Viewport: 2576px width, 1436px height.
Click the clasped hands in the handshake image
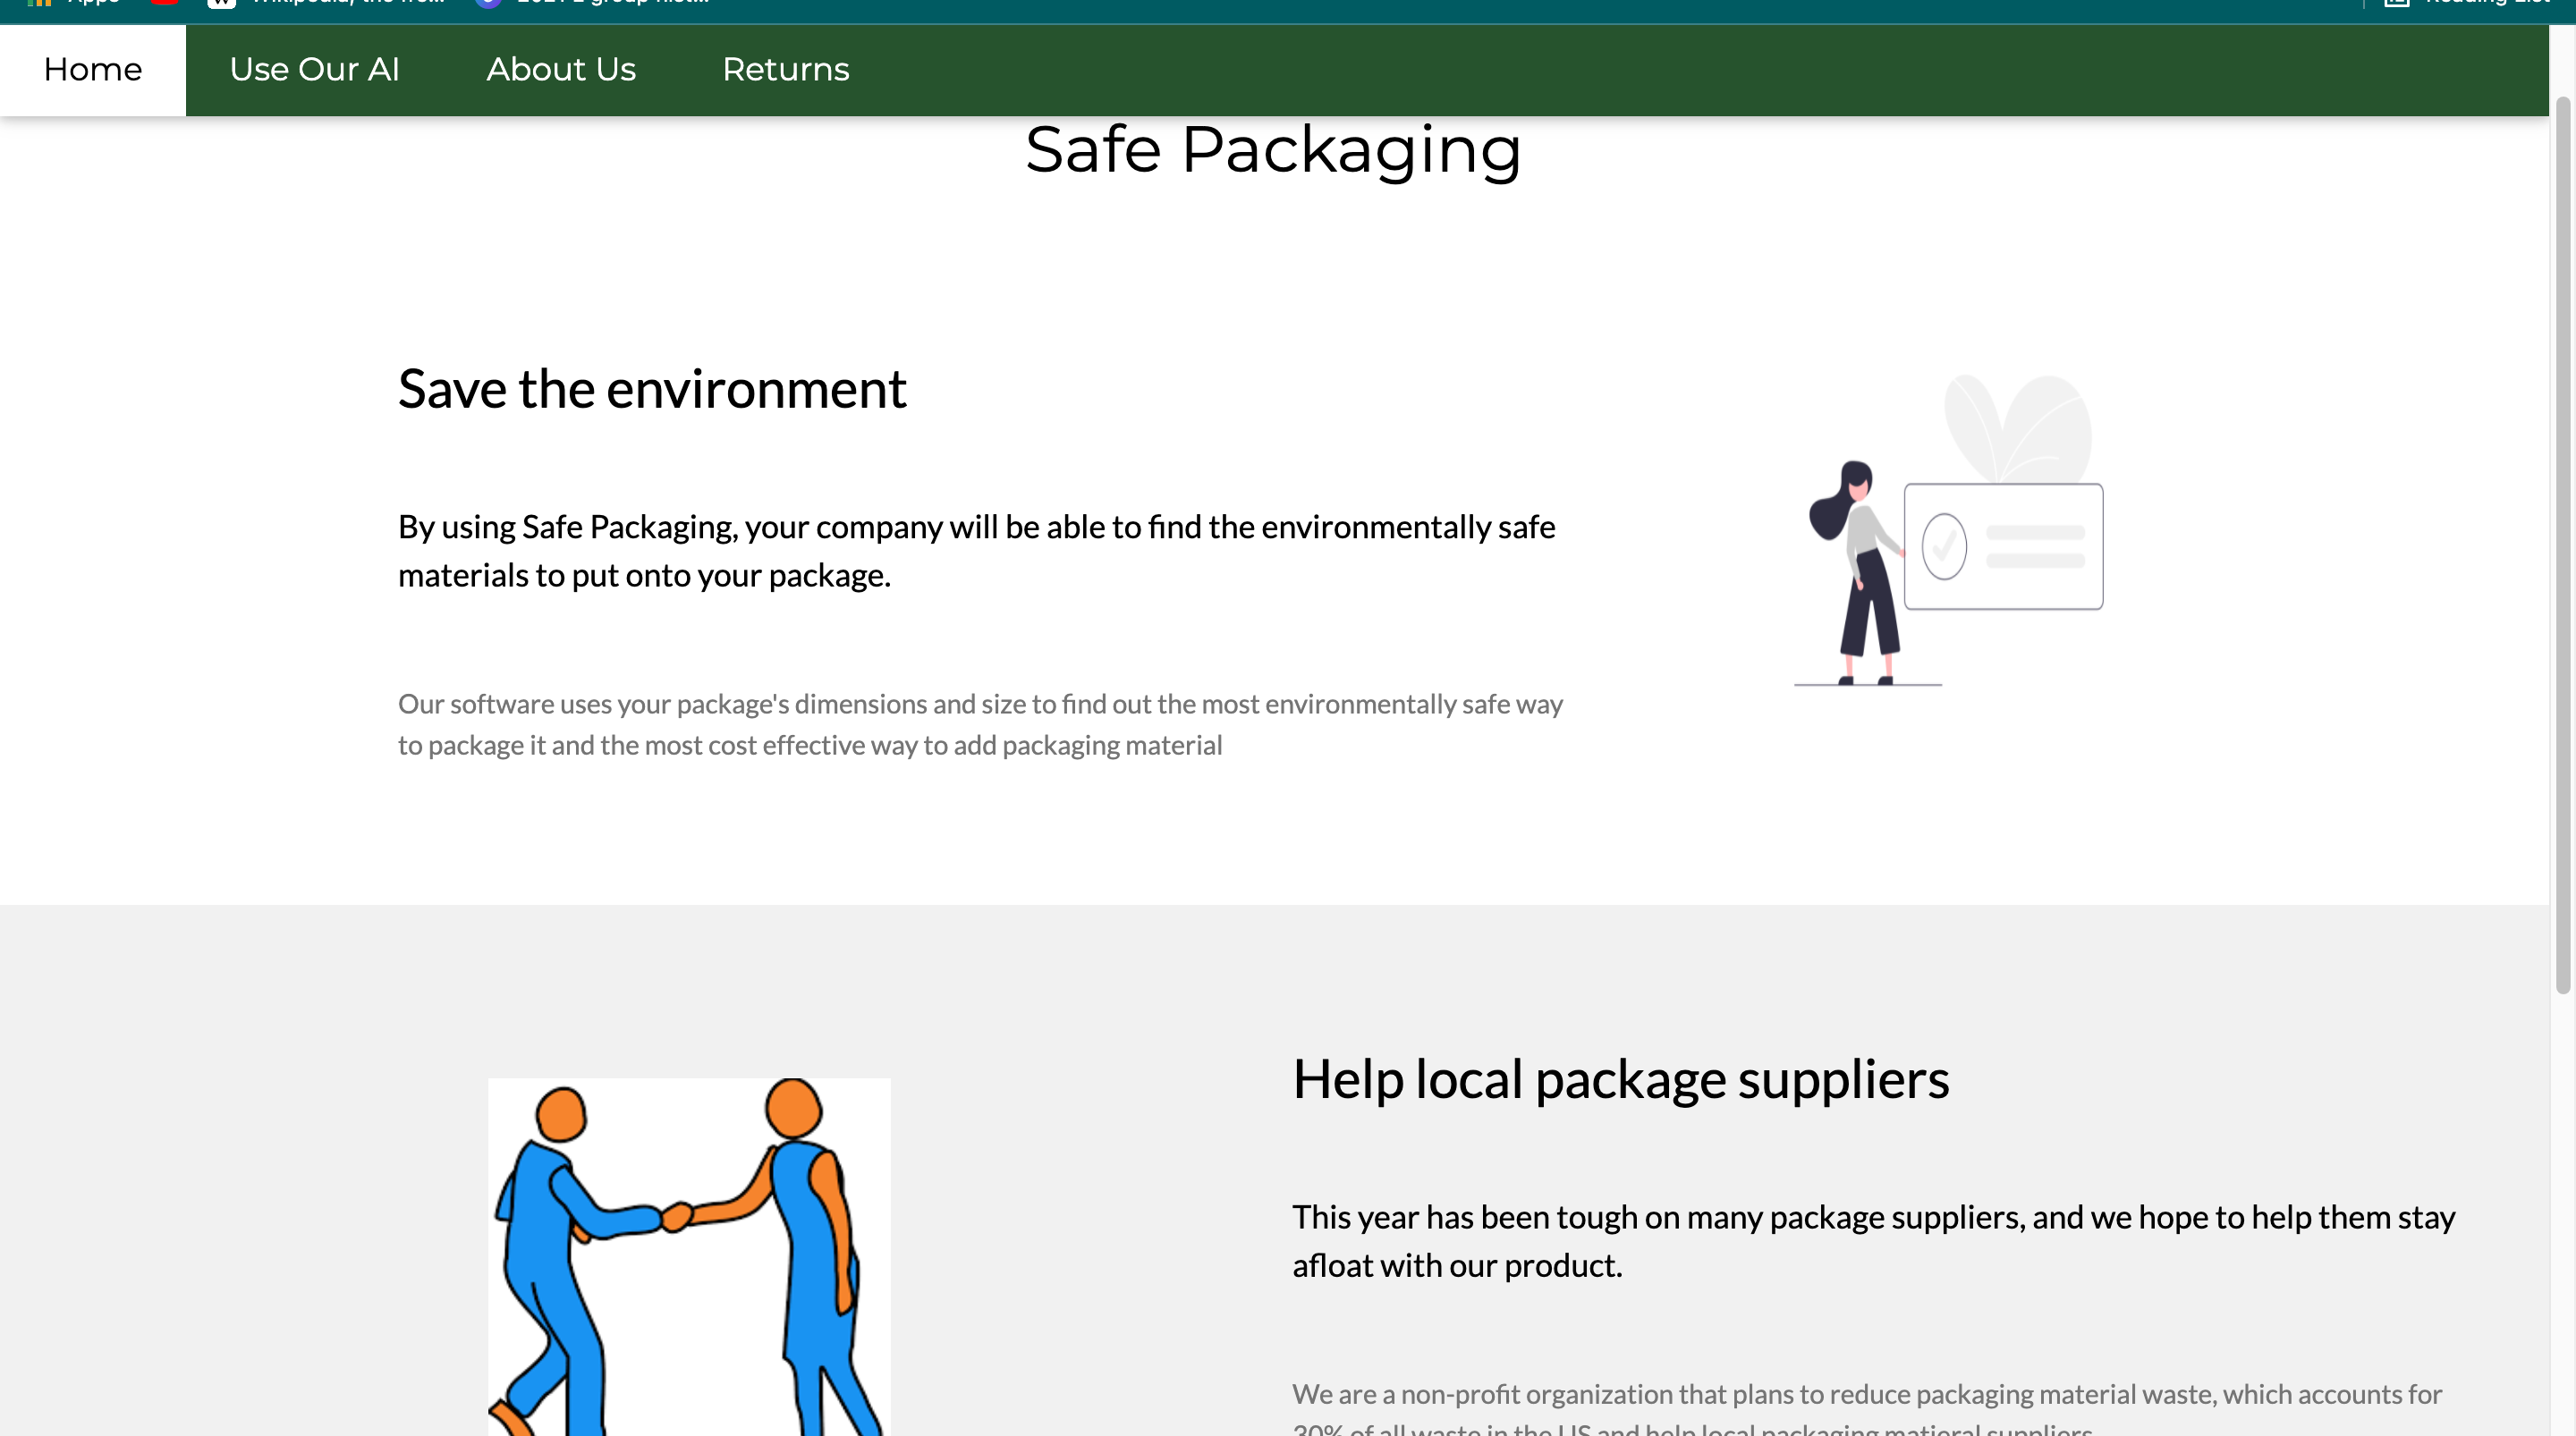point(677,1216)
